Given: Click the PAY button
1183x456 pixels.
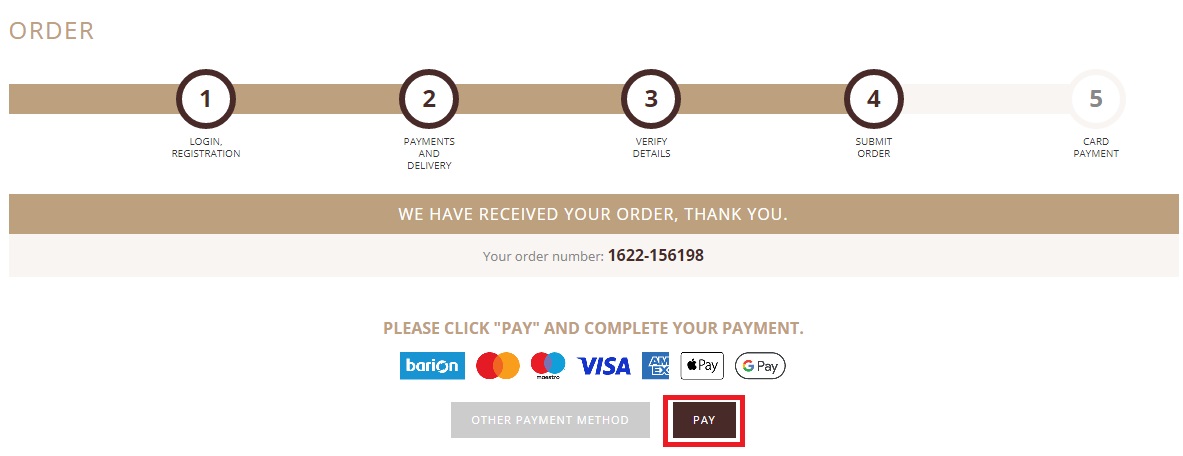Looking at the screenshot, I should click(x=704, y=420).
